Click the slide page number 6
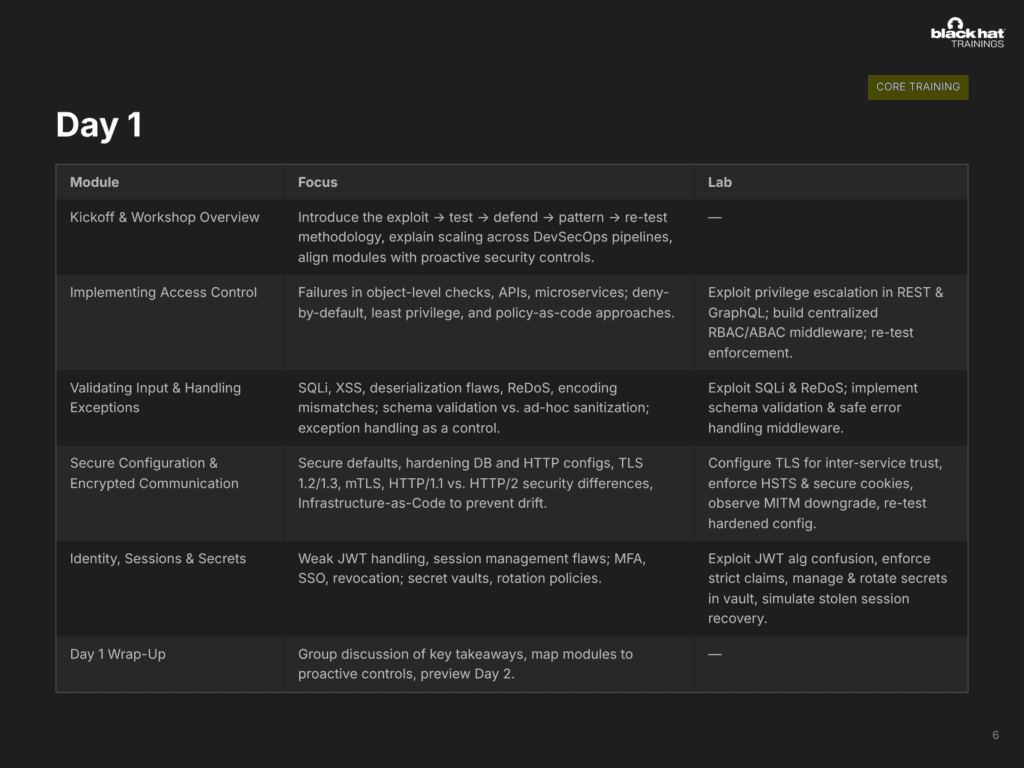 pos(995,735)
